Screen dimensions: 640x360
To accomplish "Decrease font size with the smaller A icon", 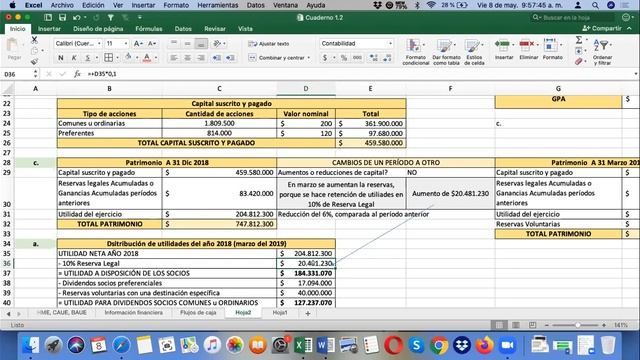I will (x=151, y=44).
